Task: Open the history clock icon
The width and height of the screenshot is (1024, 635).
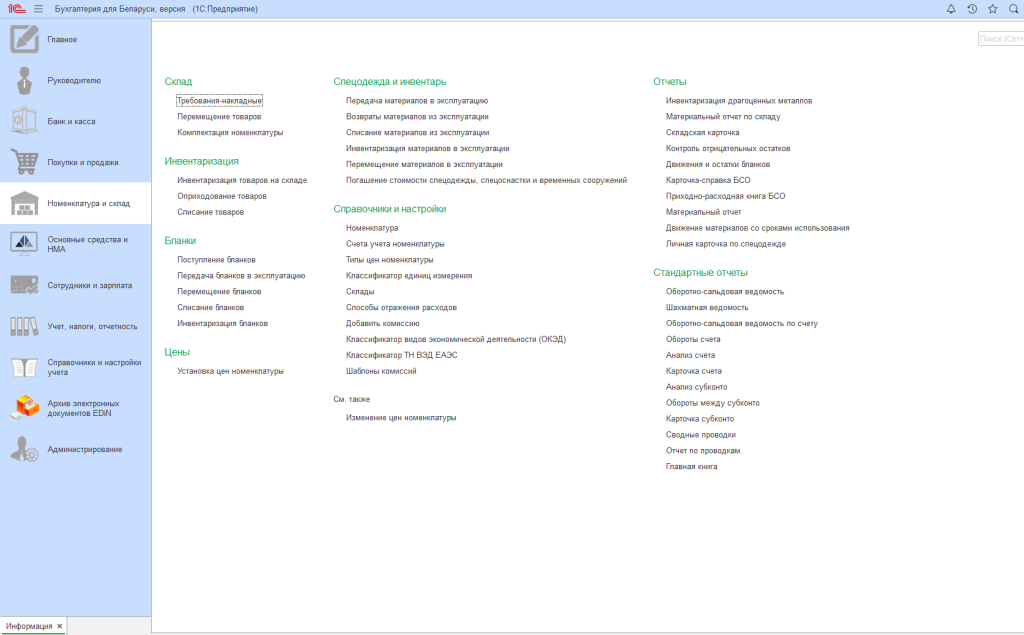Action: click(971, 9)
